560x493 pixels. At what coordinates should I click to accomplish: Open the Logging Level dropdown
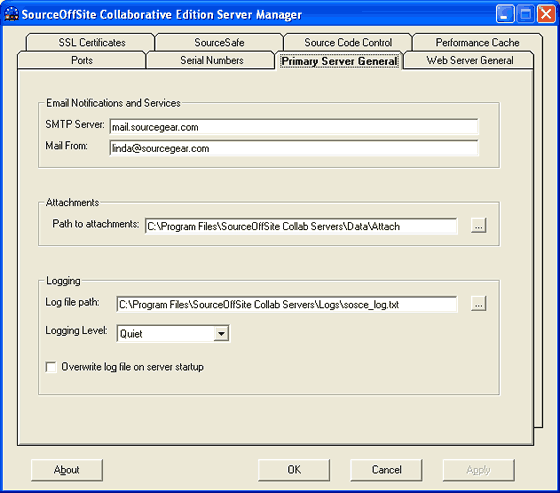tap(221, 334)
